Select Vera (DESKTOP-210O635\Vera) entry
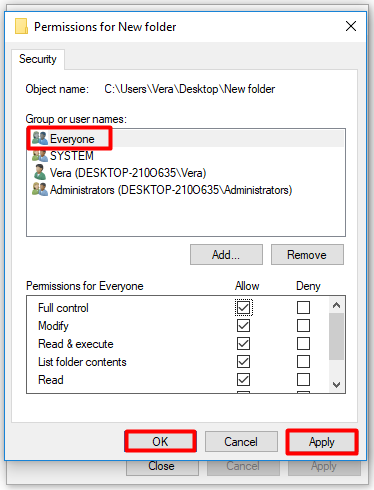 click(186, 173)
